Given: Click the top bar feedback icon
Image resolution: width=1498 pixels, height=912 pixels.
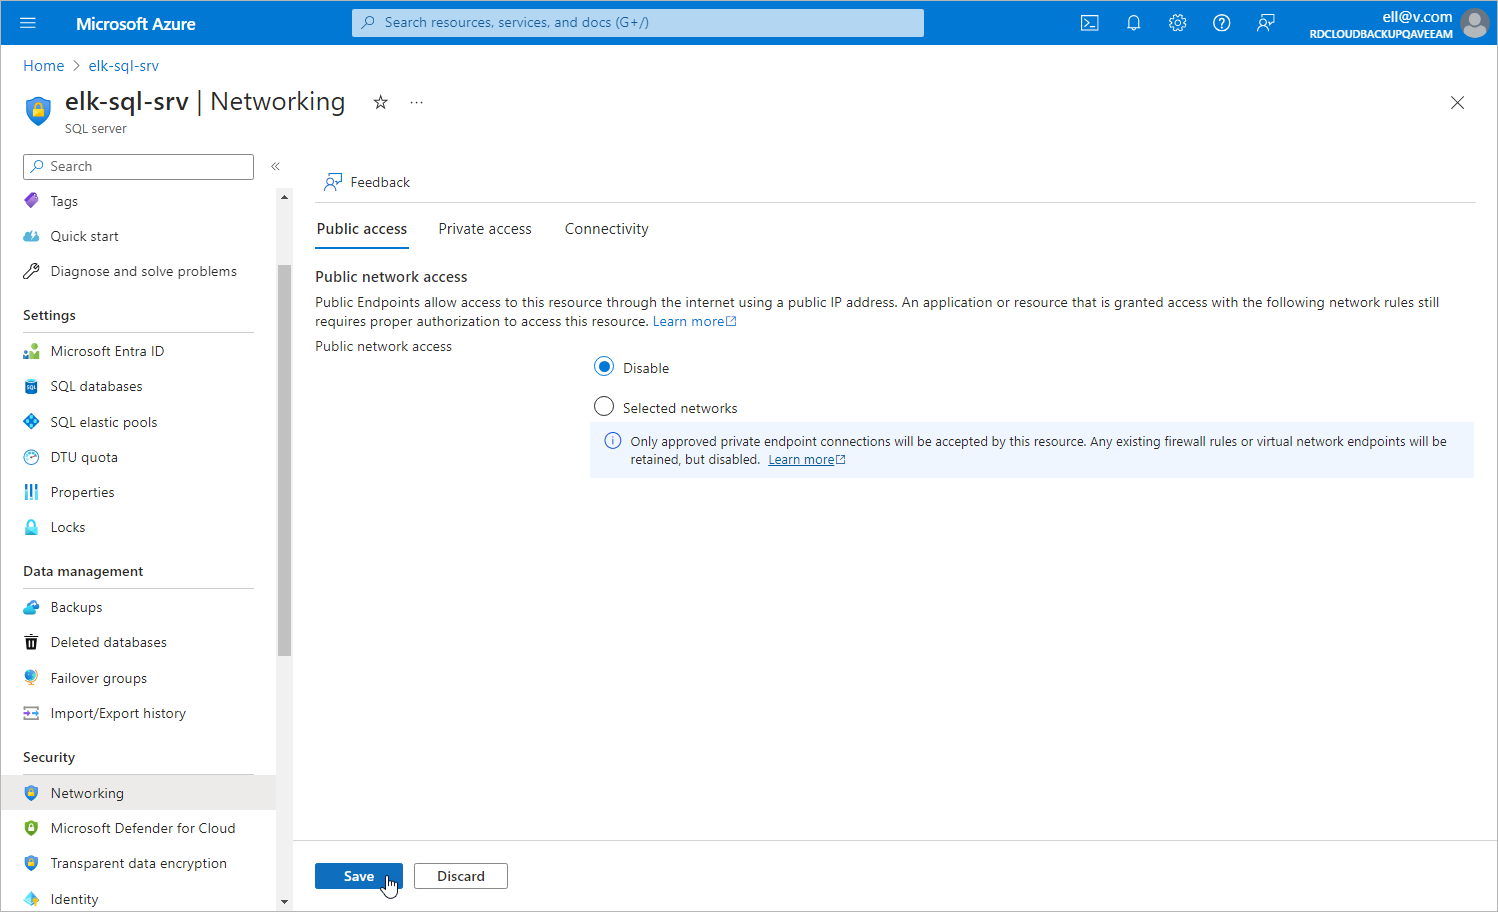Looking at the screenshot, I should pos(1266,23).
